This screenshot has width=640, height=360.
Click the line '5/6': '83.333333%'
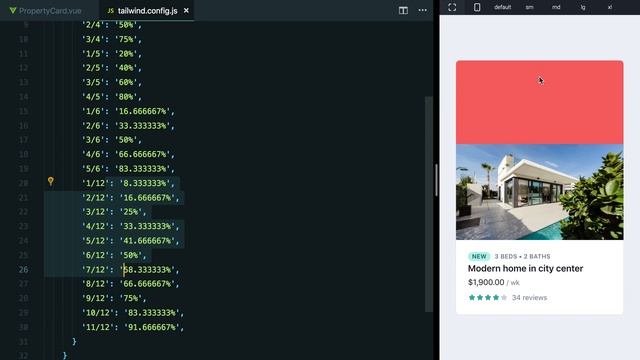[129, 169]
